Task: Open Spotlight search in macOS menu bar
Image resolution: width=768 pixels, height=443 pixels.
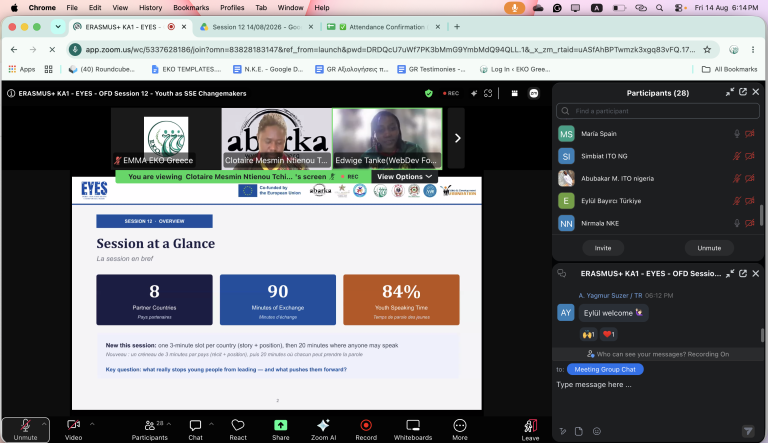Action: (x=659, y=8)
